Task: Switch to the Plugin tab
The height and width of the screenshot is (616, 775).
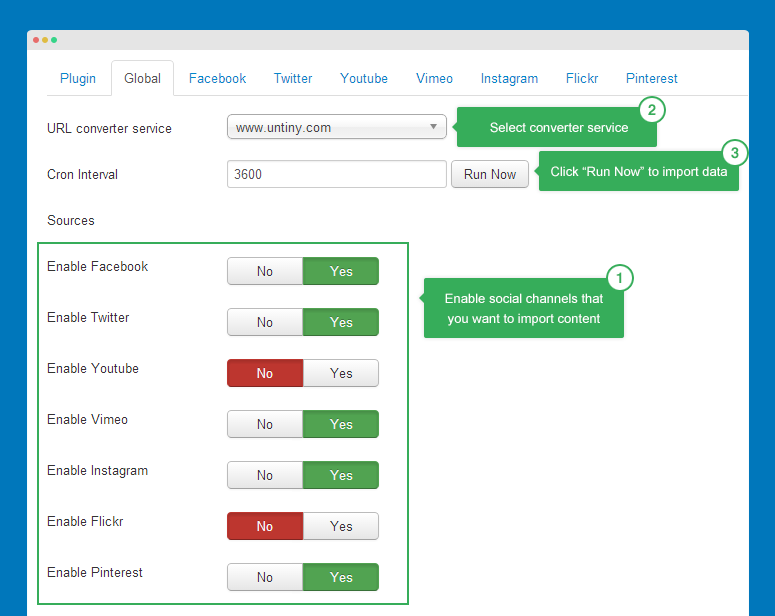Action: point(78,78)
